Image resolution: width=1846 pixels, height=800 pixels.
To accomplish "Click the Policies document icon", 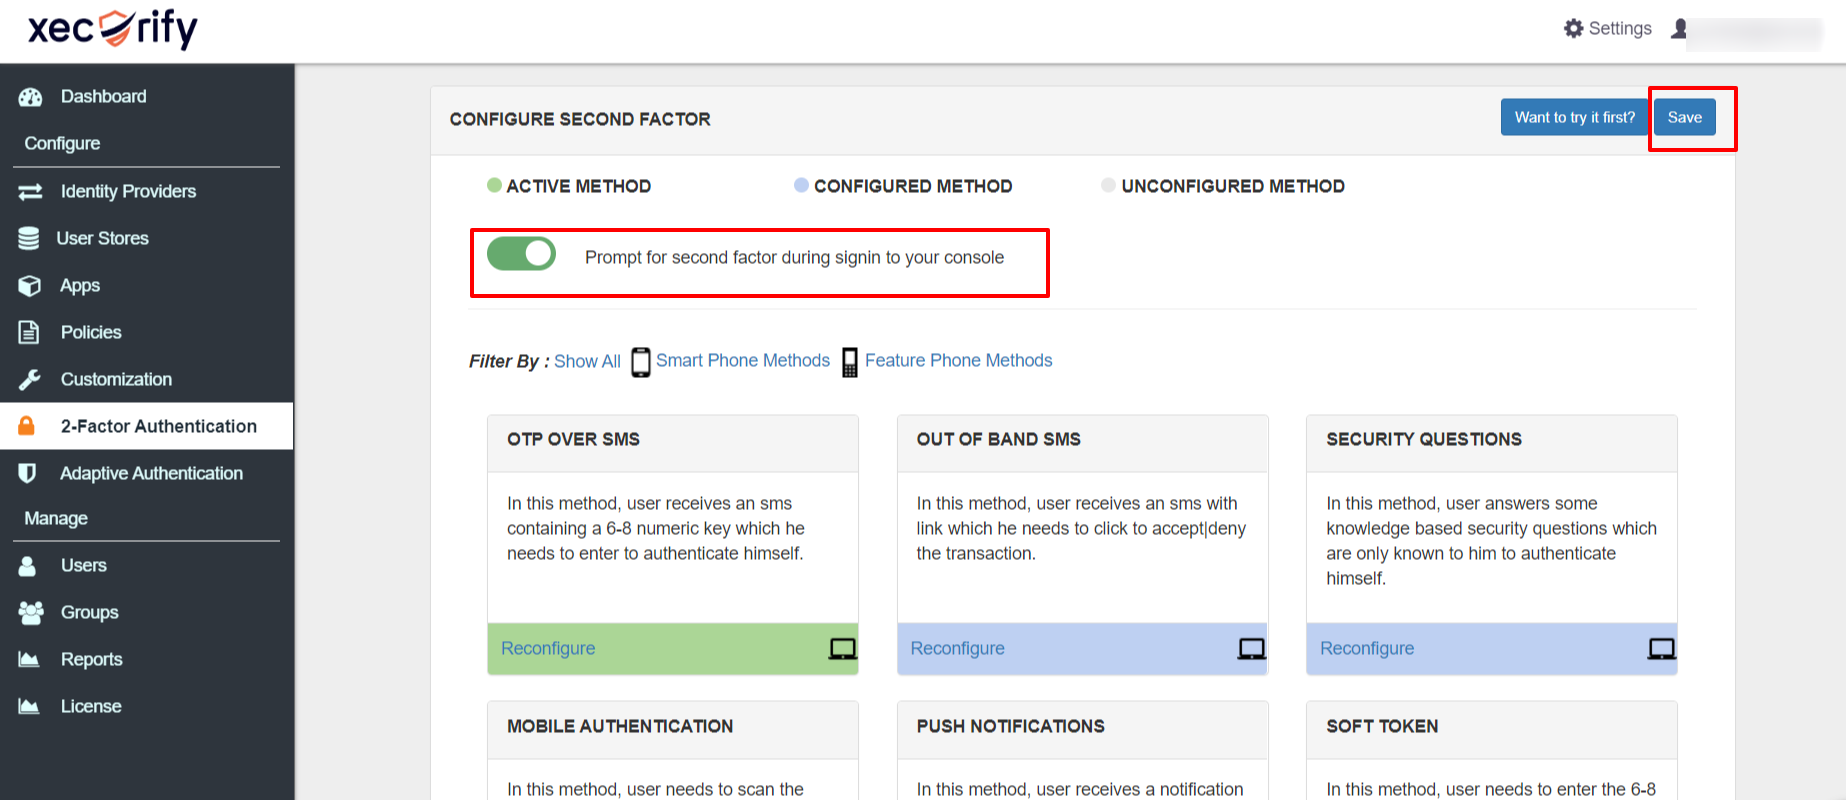I will coord(29,332).
